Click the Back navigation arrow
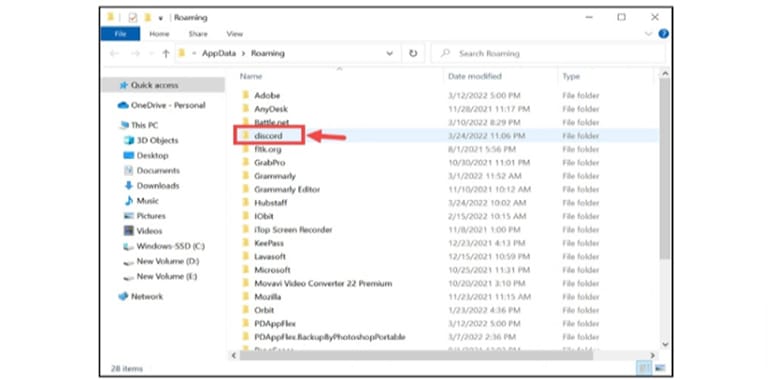Screen dimensions: 768x380 (114, 53)
